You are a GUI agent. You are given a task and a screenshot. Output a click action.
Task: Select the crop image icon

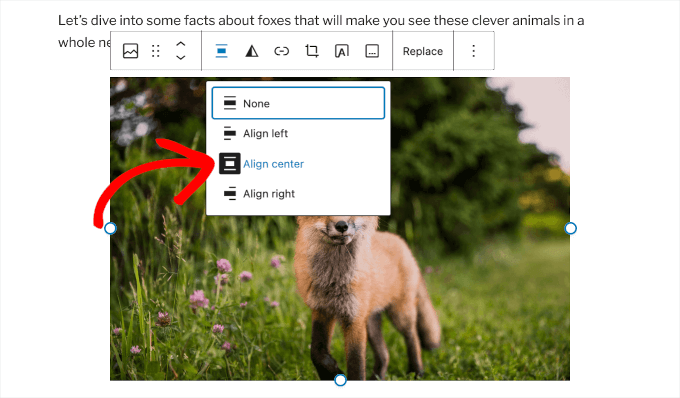pos(312,51)
